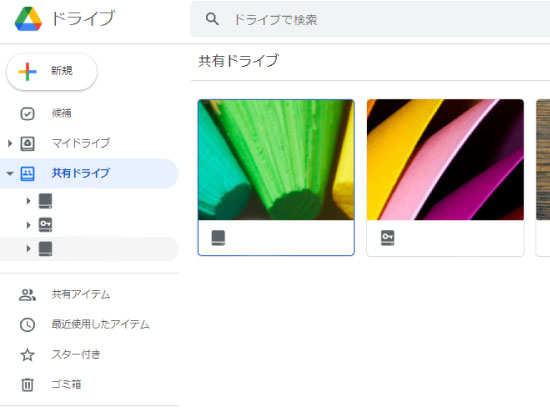This screenshot has width=550, height=412.
Task: Expand the highlighted third shared drive arrow
Action: (28, 249)
